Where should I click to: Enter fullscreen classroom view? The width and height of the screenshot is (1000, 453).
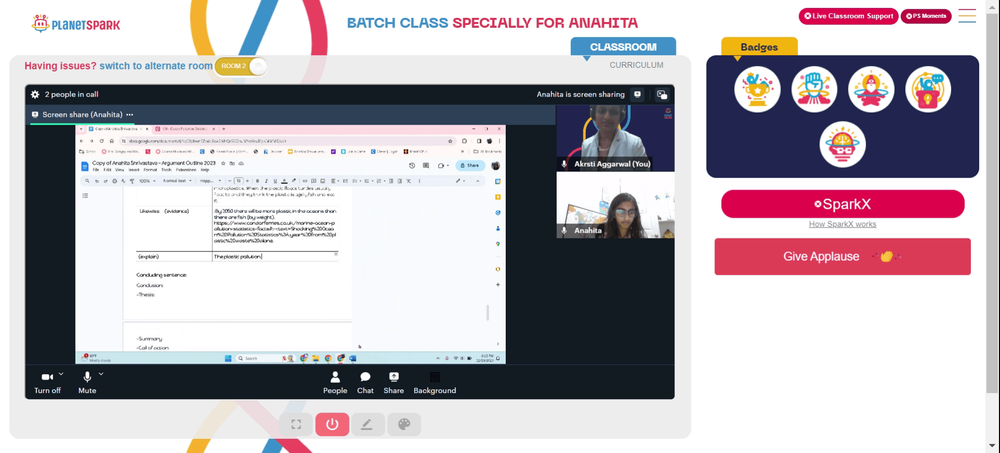click(296, 424)
